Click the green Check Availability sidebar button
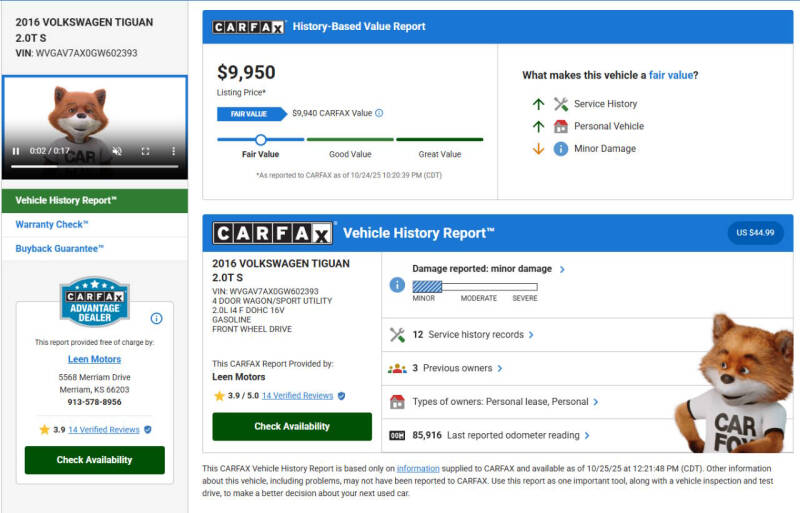The image size is (800, 513). [94, 460]
